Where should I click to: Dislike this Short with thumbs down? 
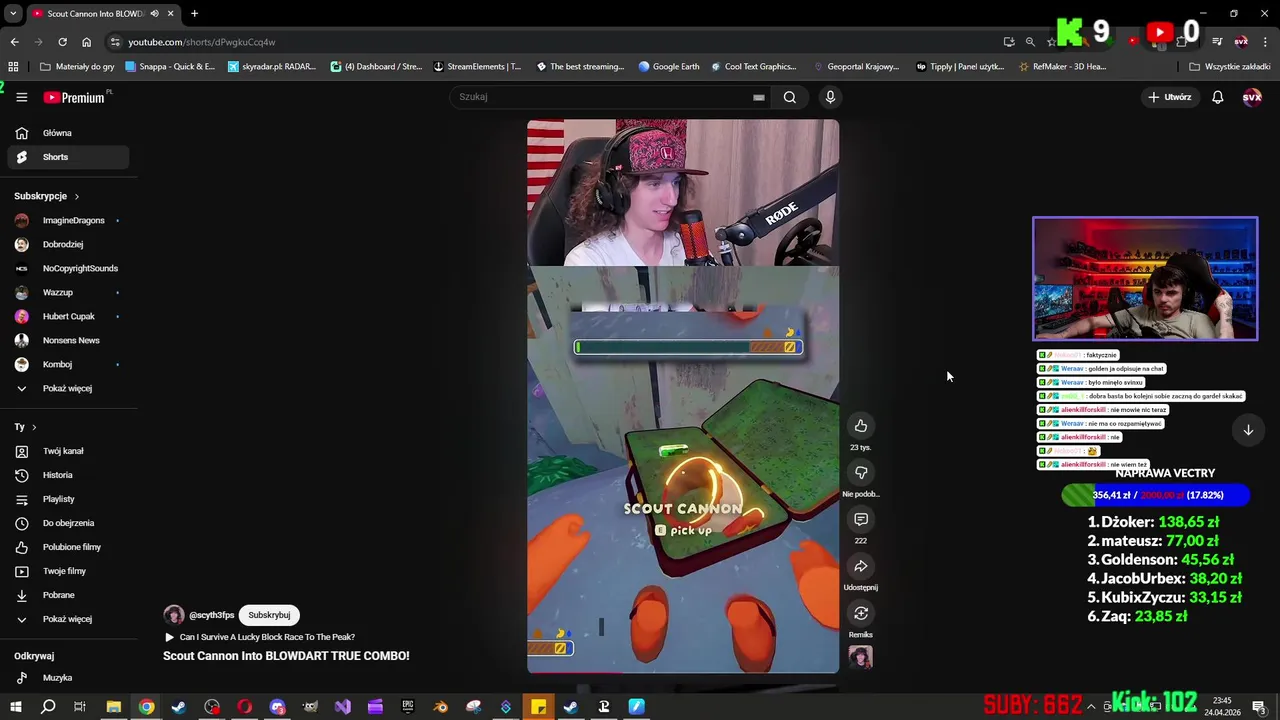tap(860, 472)
